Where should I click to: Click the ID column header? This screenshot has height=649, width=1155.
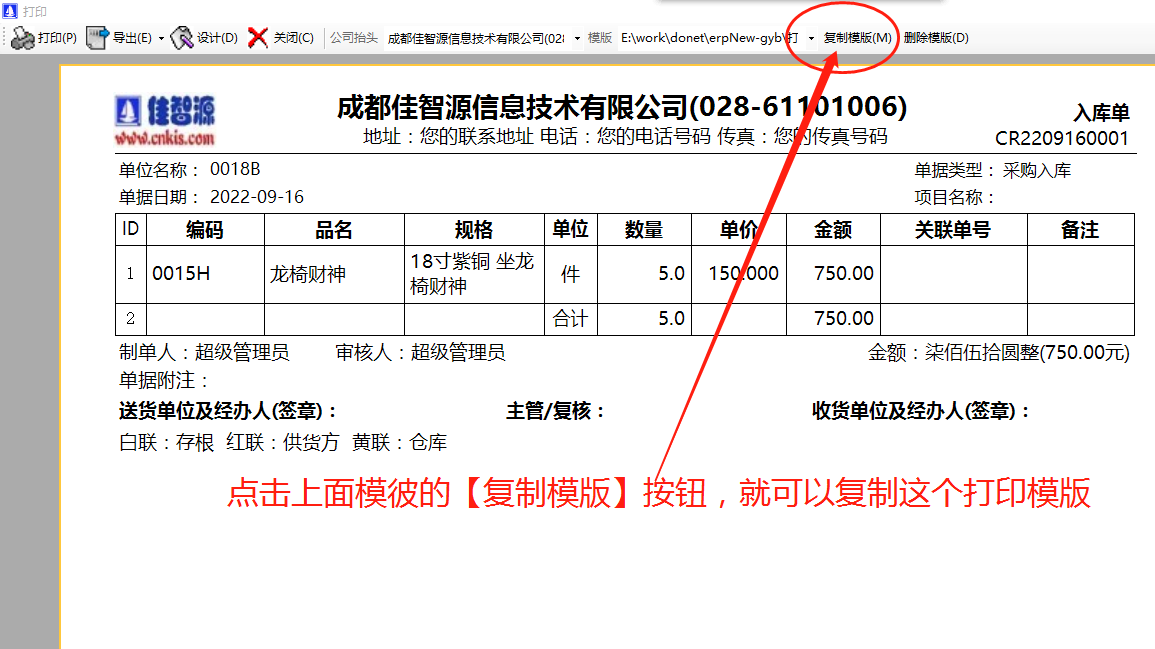130,228
